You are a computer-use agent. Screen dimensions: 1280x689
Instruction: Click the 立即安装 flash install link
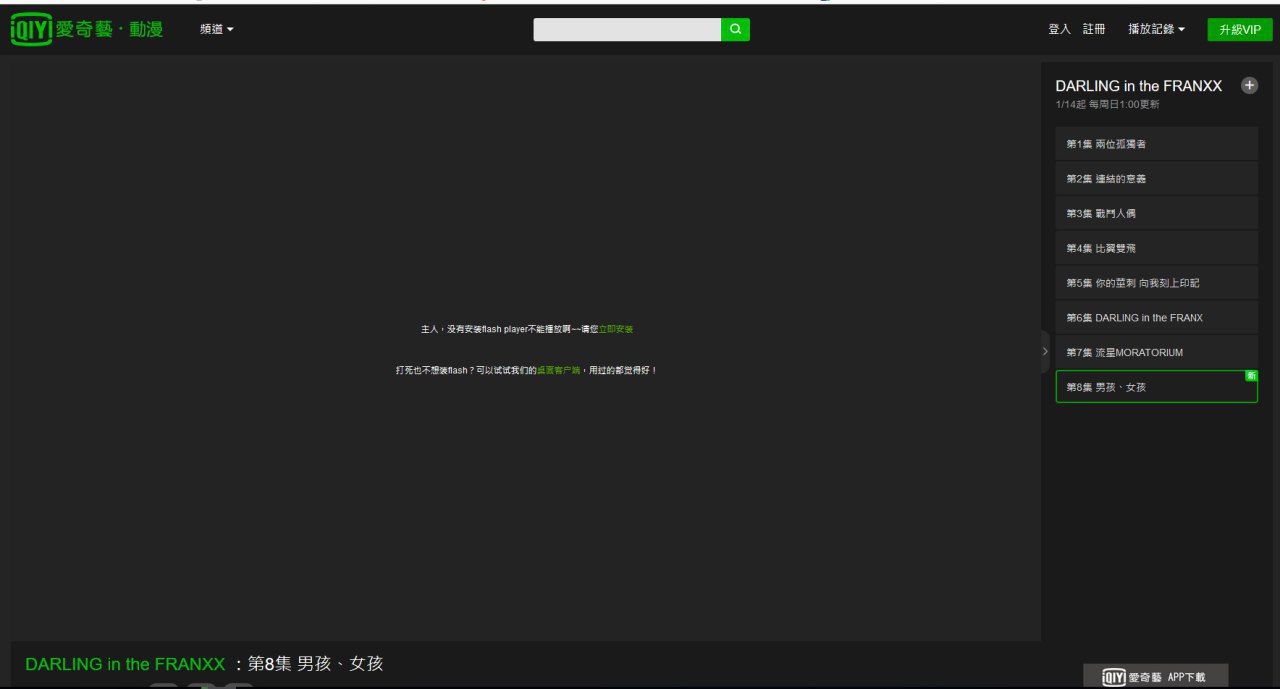tap(616, 329)
